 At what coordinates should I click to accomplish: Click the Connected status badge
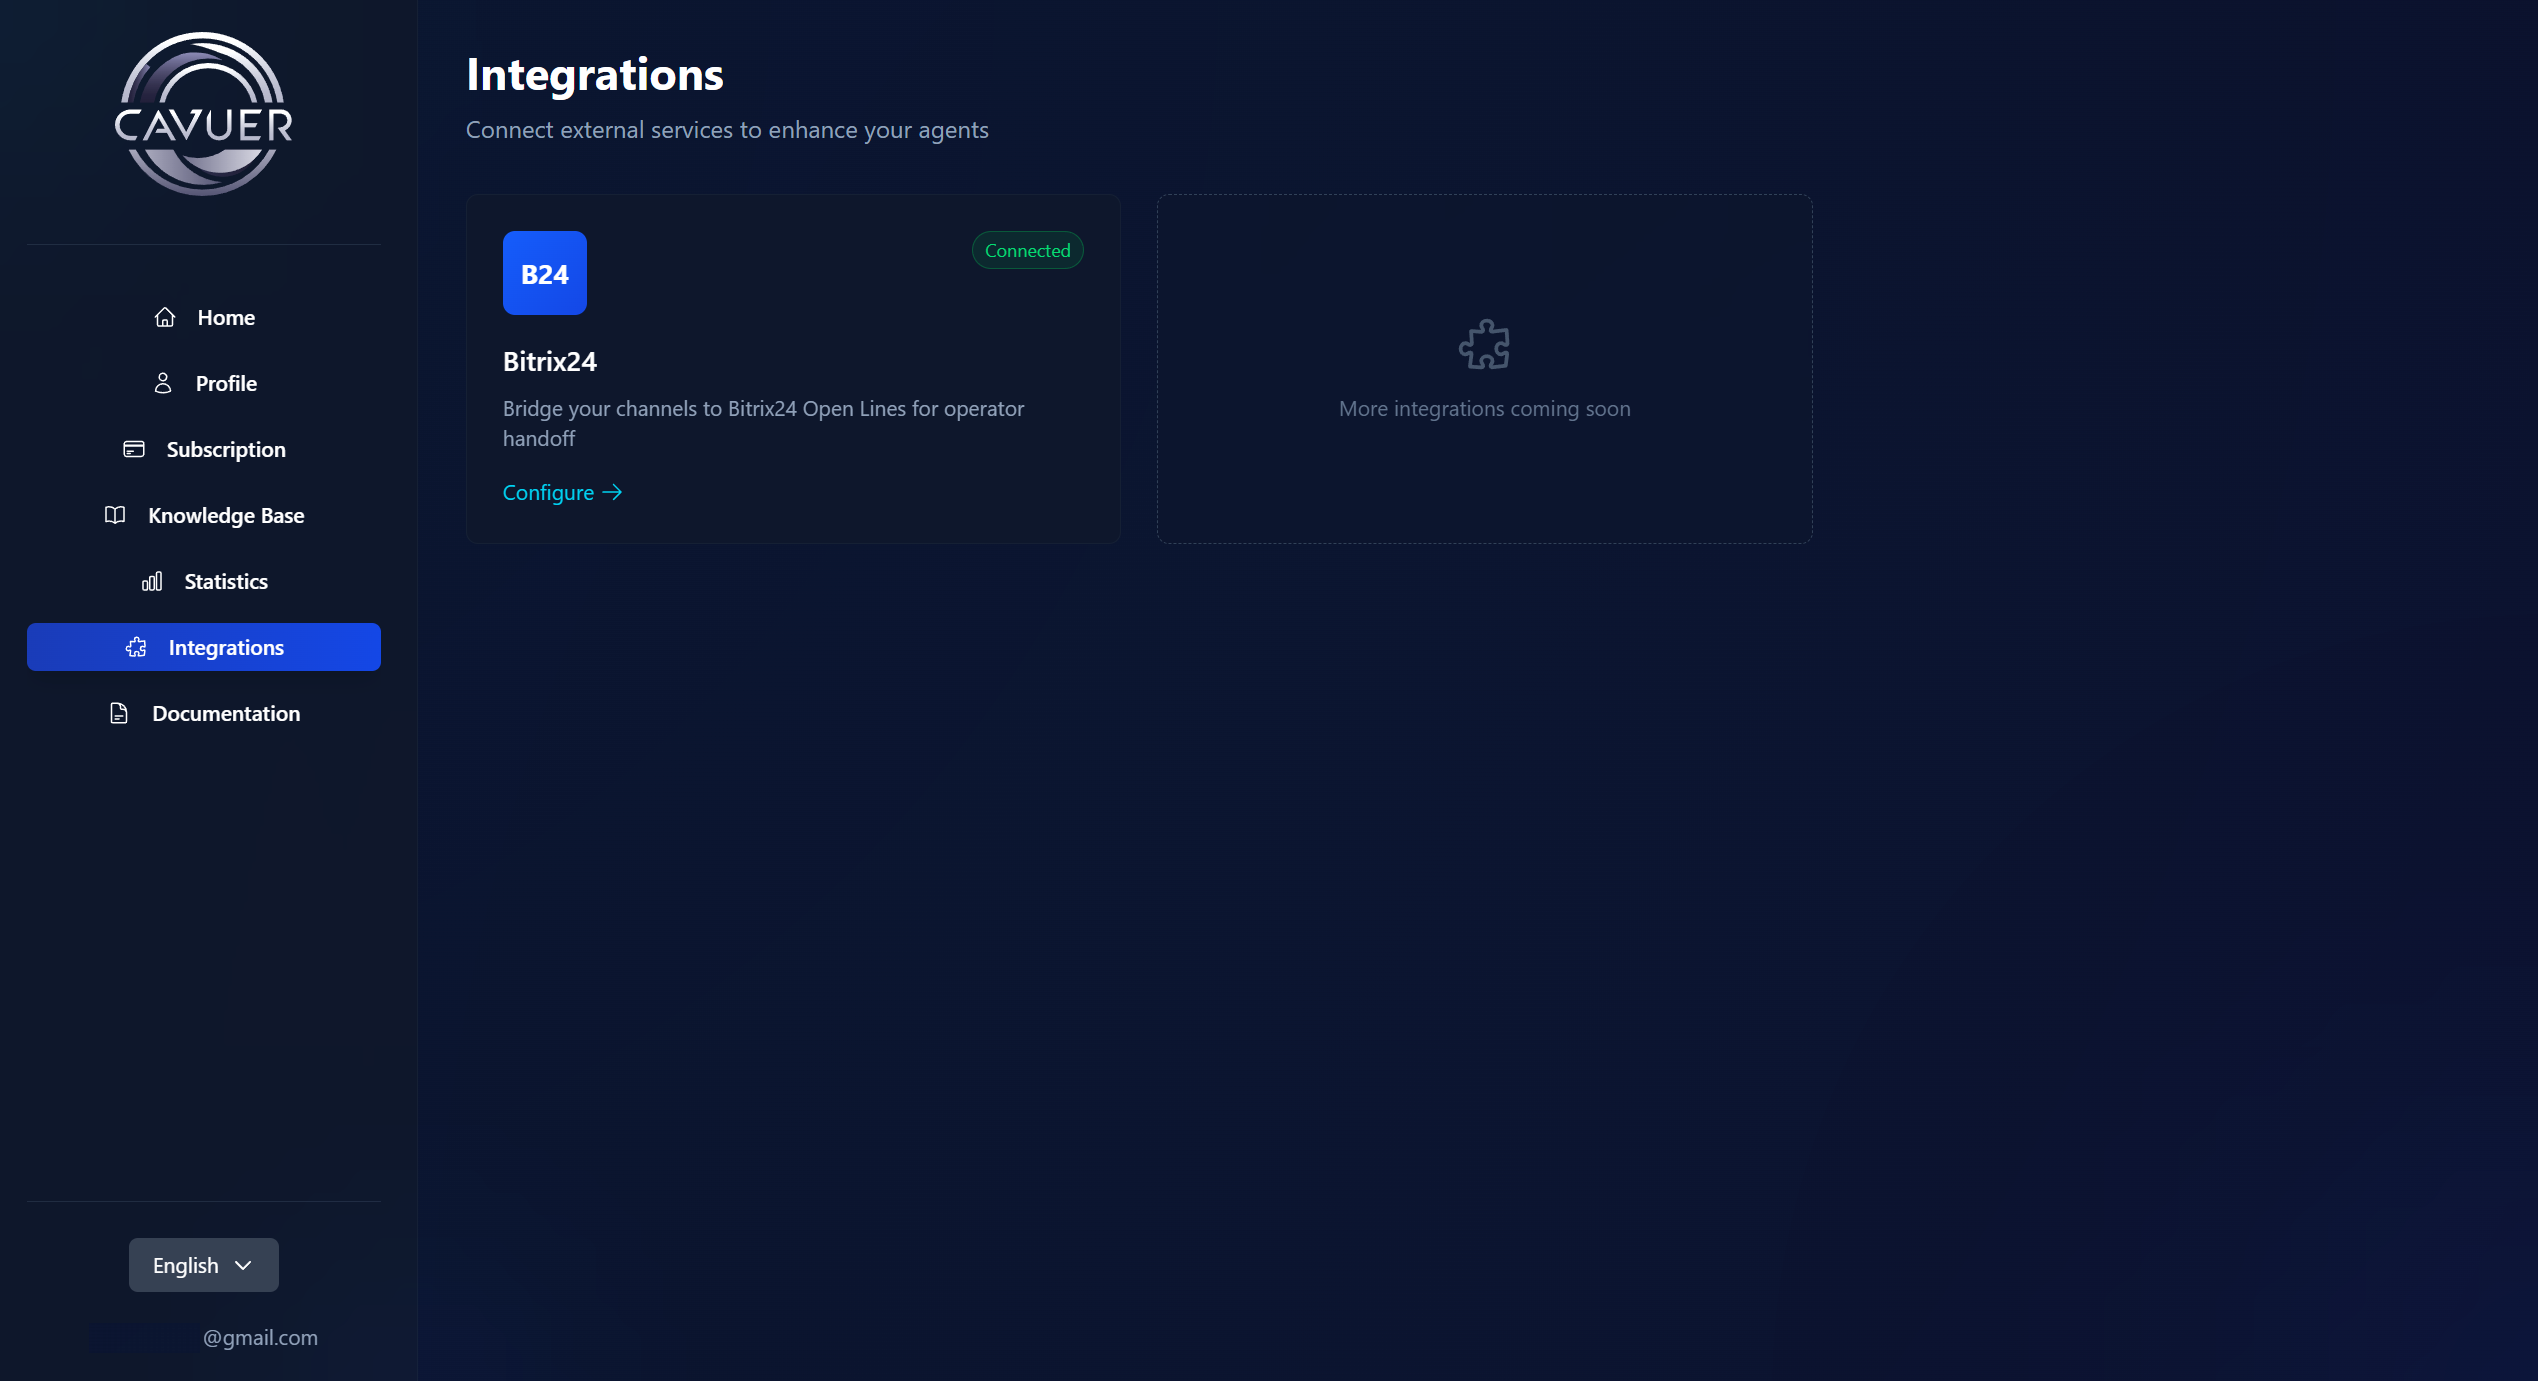(x=1027, y=250)
